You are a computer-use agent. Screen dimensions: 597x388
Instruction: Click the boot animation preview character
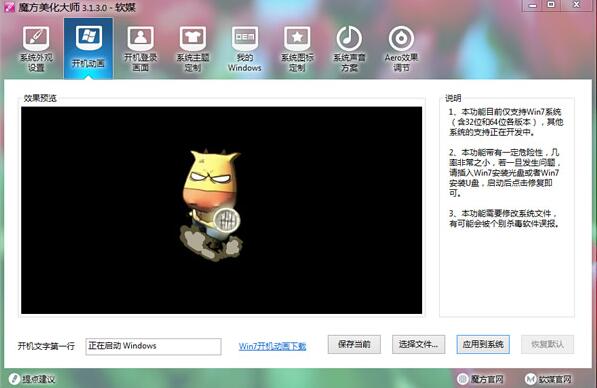[211, 204]
